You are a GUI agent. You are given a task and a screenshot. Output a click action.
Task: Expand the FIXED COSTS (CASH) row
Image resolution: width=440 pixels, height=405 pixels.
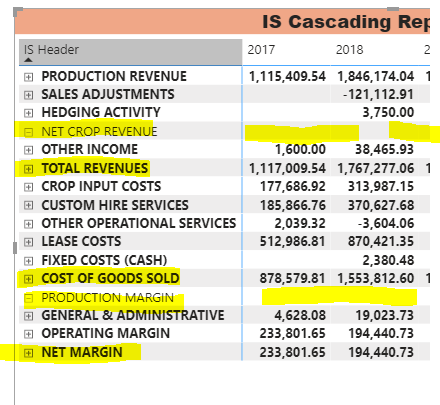click(28, 261)
